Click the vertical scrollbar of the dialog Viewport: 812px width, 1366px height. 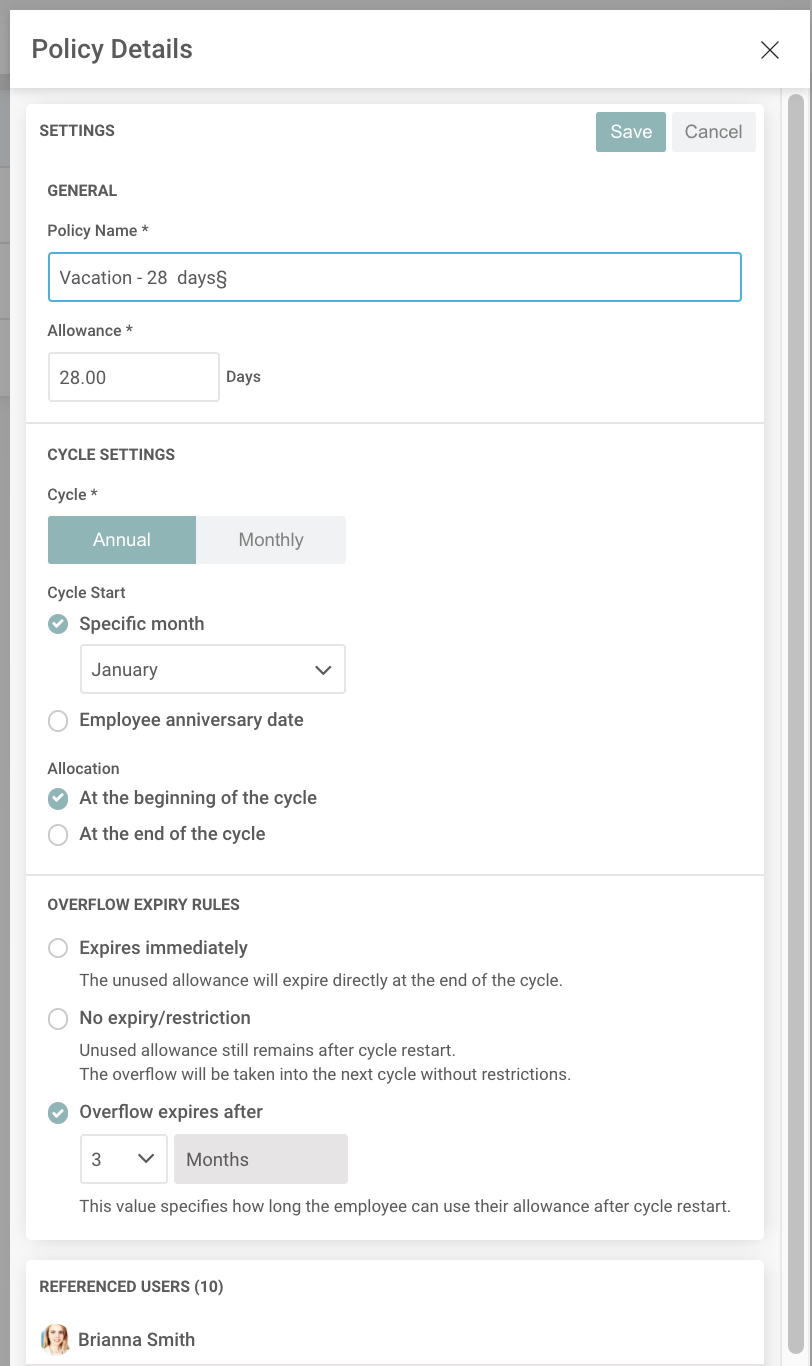click(x=796, y=700)
